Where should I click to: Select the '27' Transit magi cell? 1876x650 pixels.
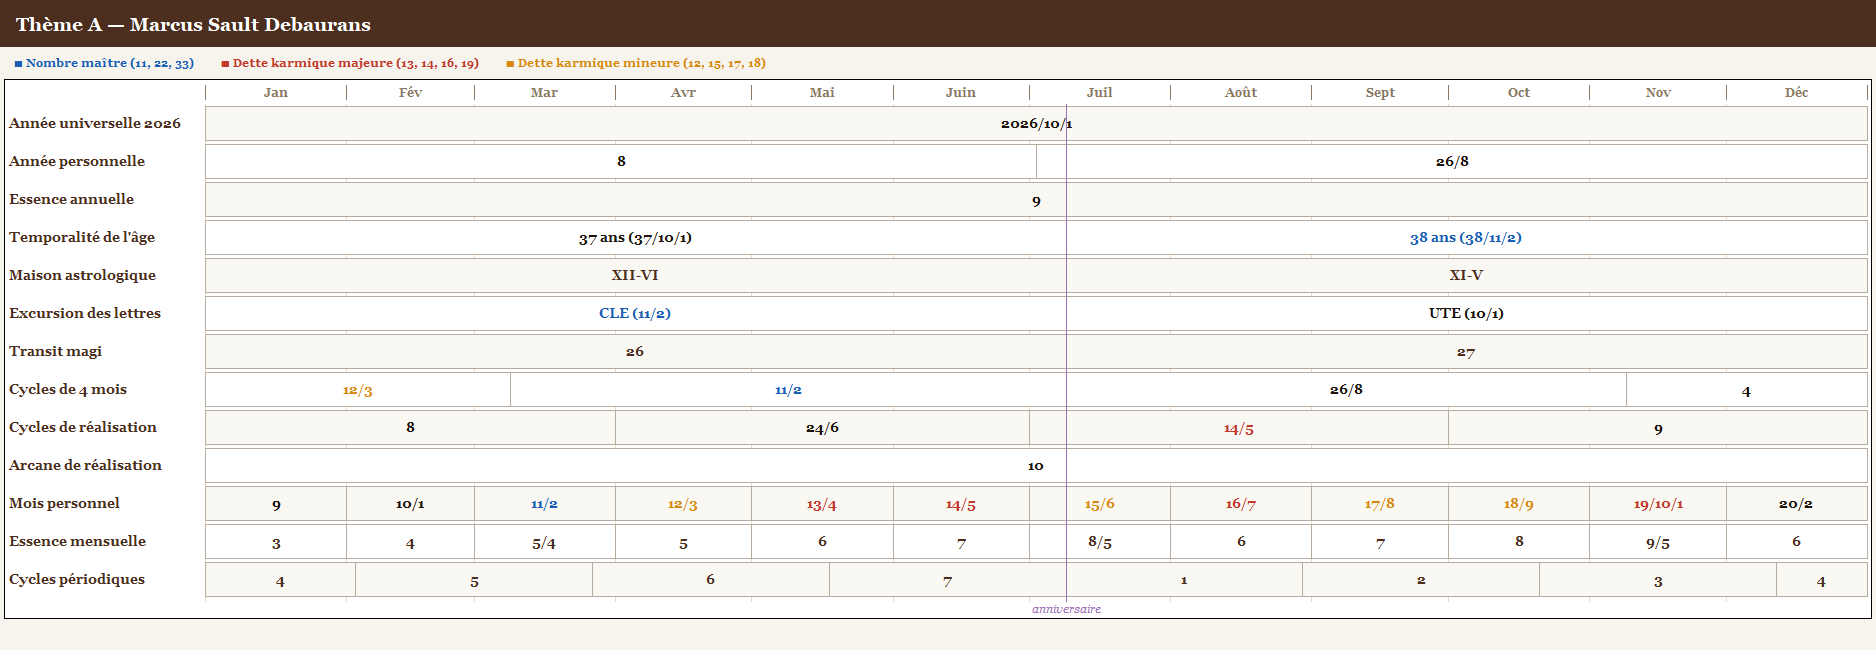[1466, 352]
